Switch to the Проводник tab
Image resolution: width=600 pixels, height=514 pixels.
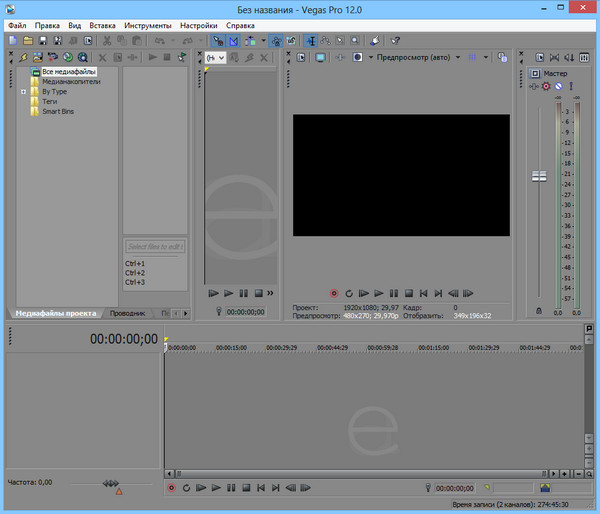click(x=129, y=313)
